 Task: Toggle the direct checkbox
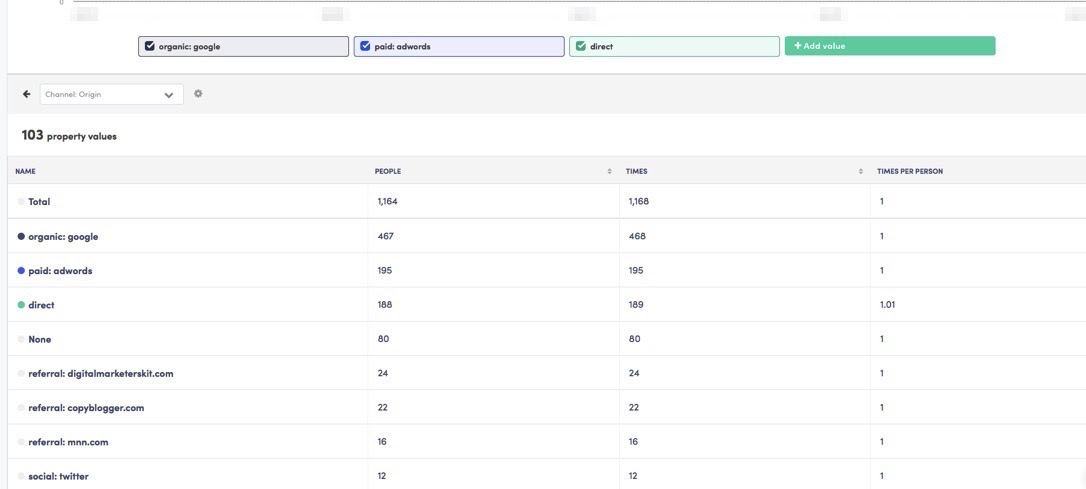pyautogui.click(x=581, y=46)
